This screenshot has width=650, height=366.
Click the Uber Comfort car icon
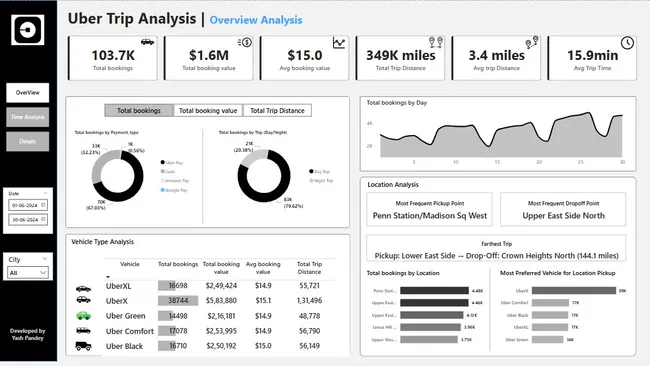[x=83, y=330]
